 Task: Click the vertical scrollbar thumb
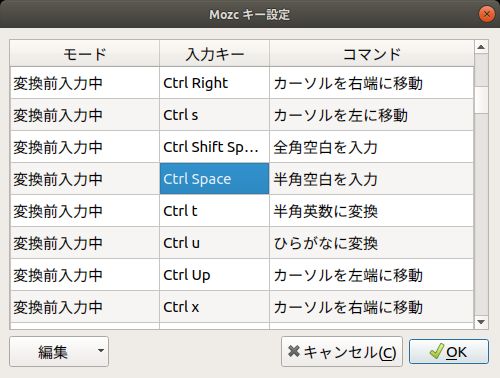click(481, 100)
